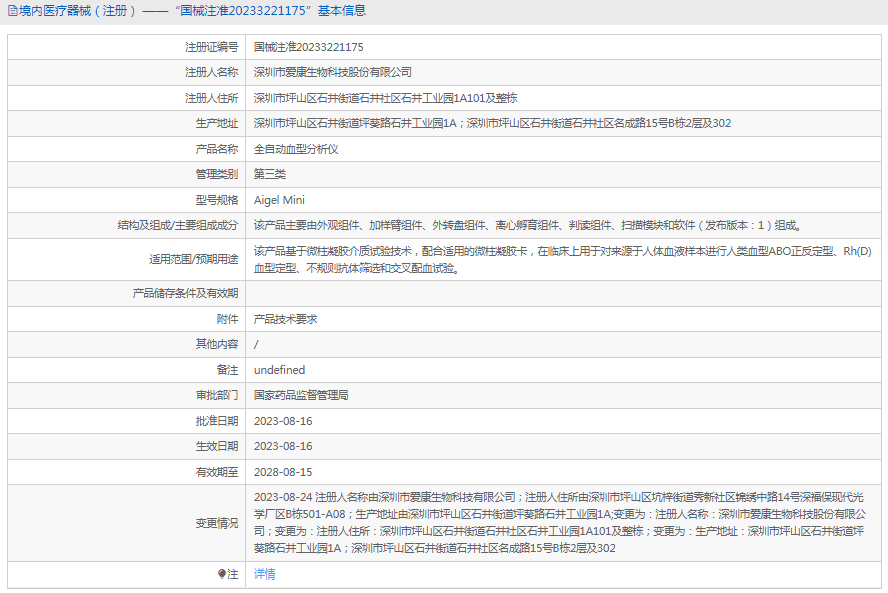Click the 批准日期 value 2023-08-16
The width and height of the screenshot is (888, 593).
(283, 421)
